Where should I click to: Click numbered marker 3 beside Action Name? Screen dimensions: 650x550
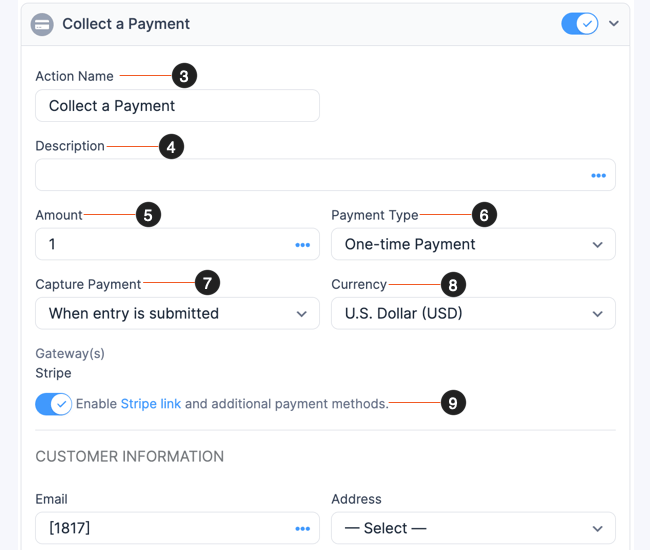184,76
